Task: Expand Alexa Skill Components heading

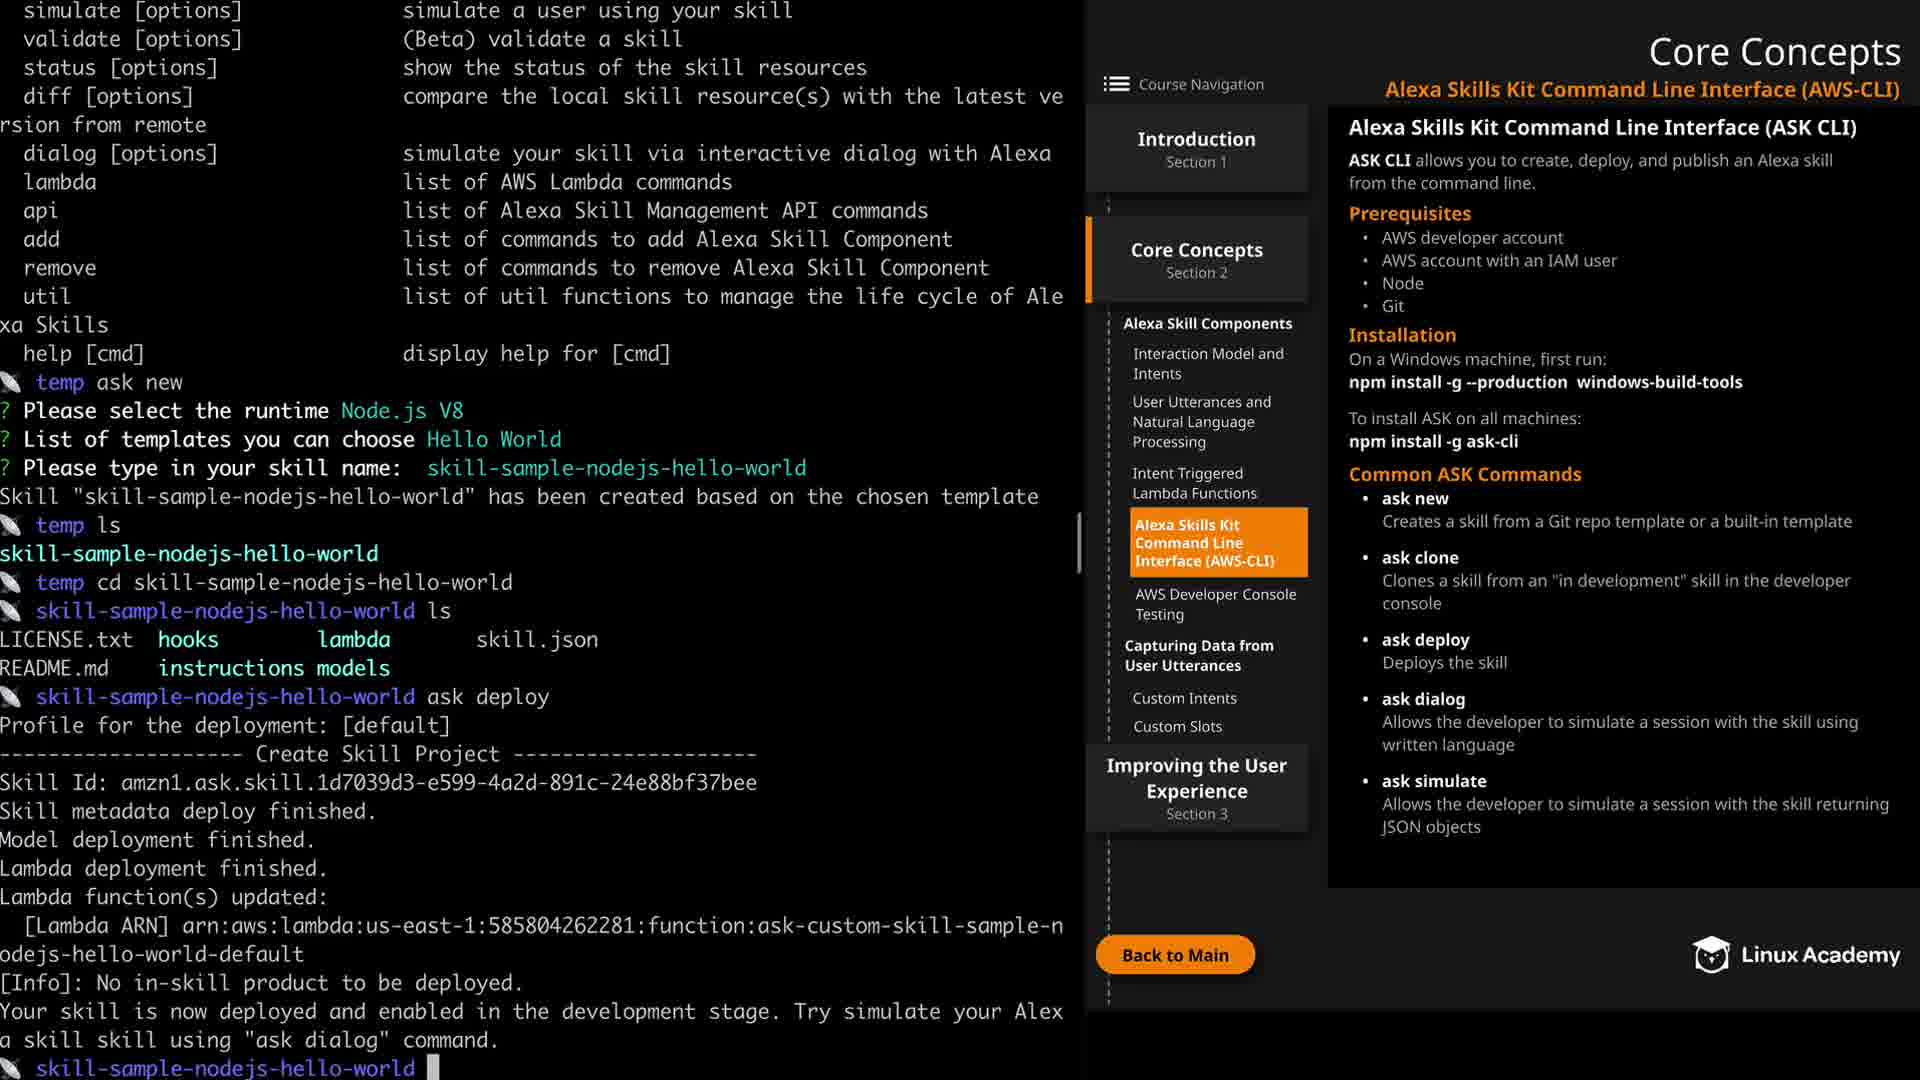Action: (1207, 324)
